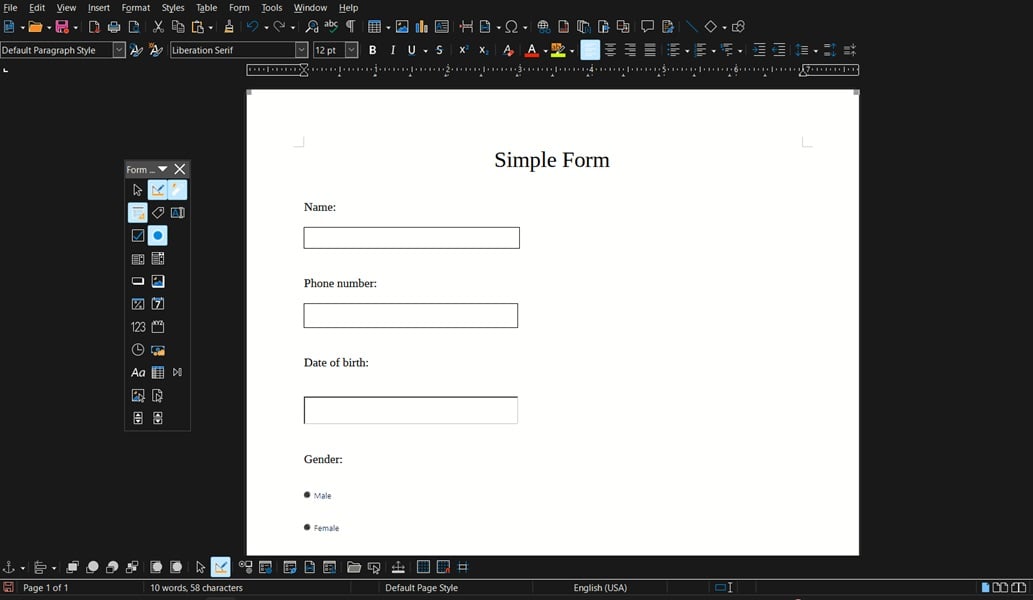Click English (USA) language in status bar
1033x600 pixels.
(600, 587)
